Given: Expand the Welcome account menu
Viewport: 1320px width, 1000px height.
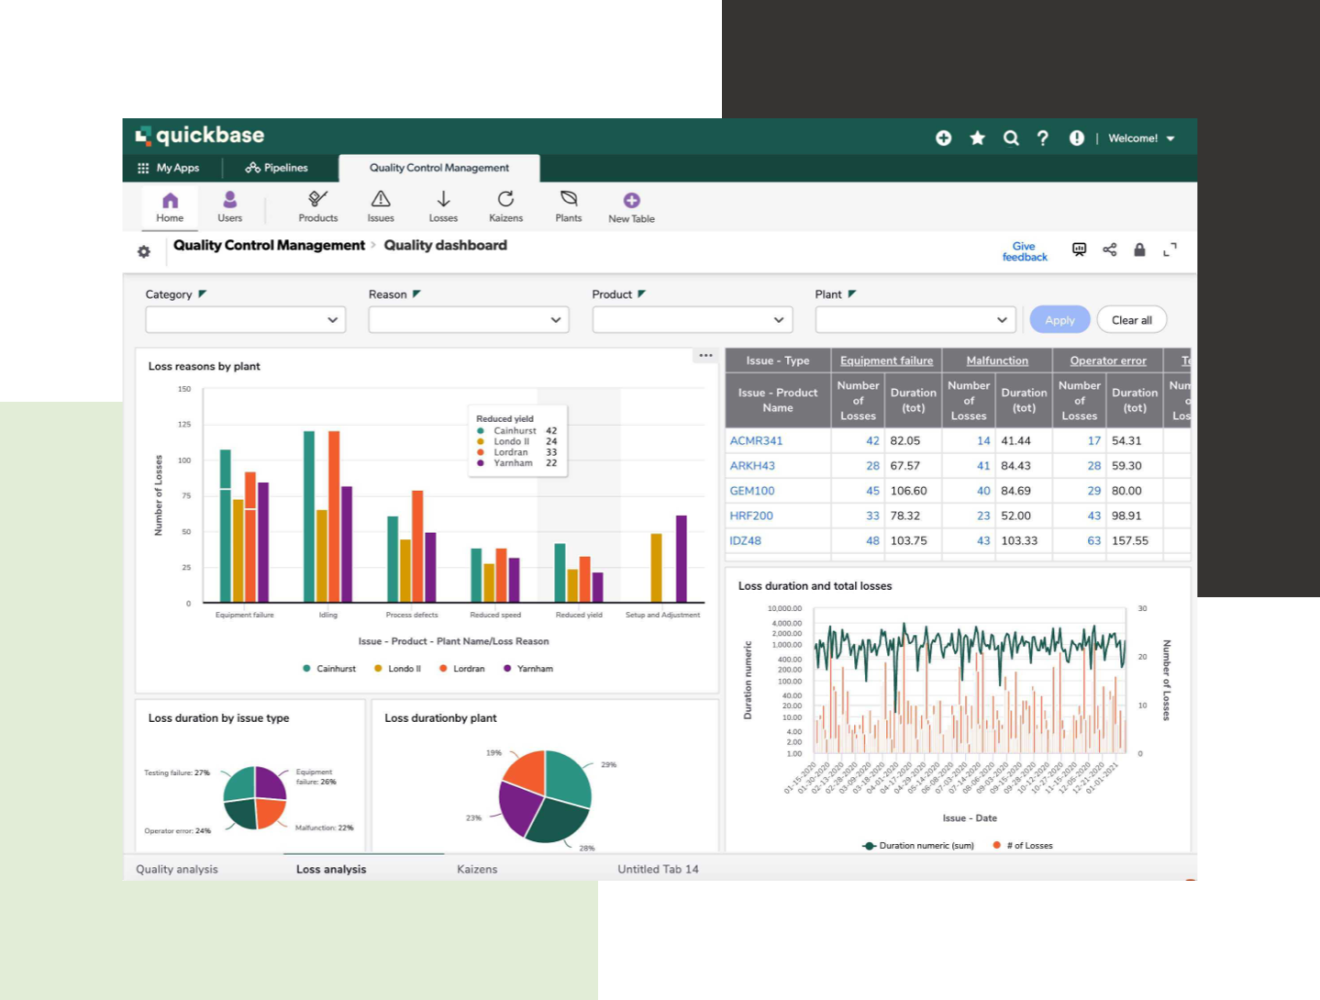Looking at the screenshot, I should pyautogui.click(x=1141, y=138).
